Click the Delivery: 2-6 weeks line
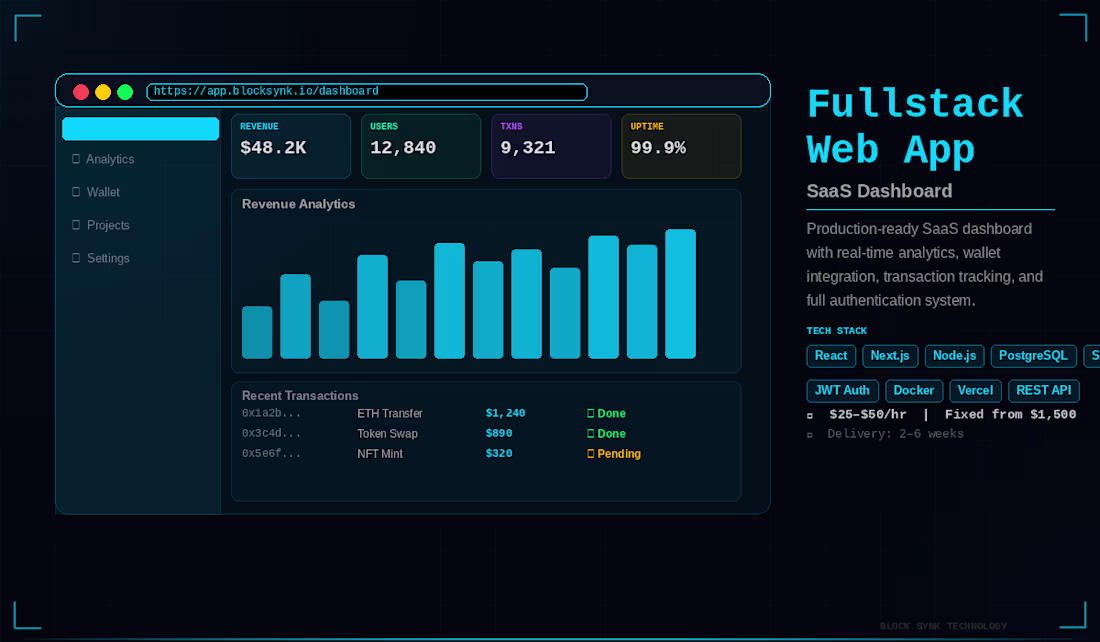The height and width of the screenshot is (642, 1100). click(x=885, y=434)
